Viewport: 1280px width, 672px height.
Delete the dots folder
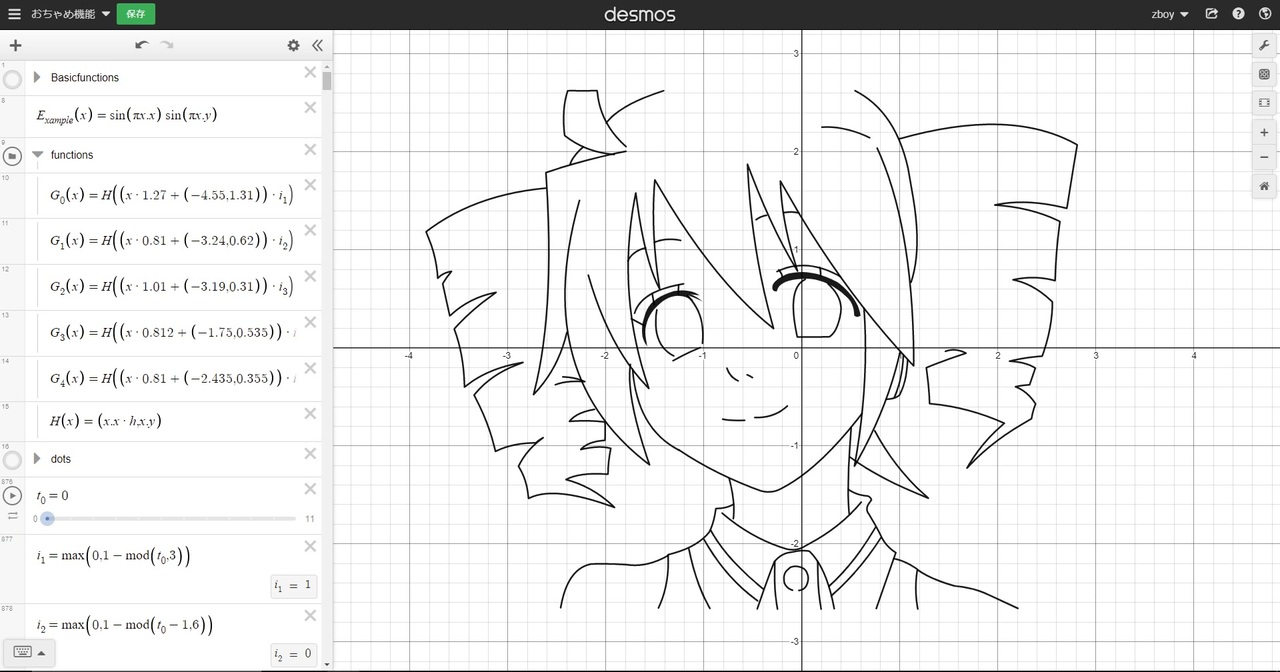click(x=310, y=454)
